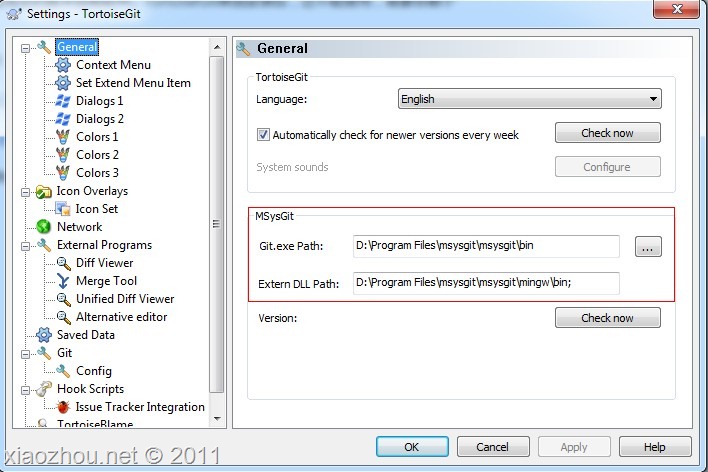Image resolution: width=708 pixels, height=472 pixels.
Task: Select Saved Data in the tree
Action: (x=86, y=335)
